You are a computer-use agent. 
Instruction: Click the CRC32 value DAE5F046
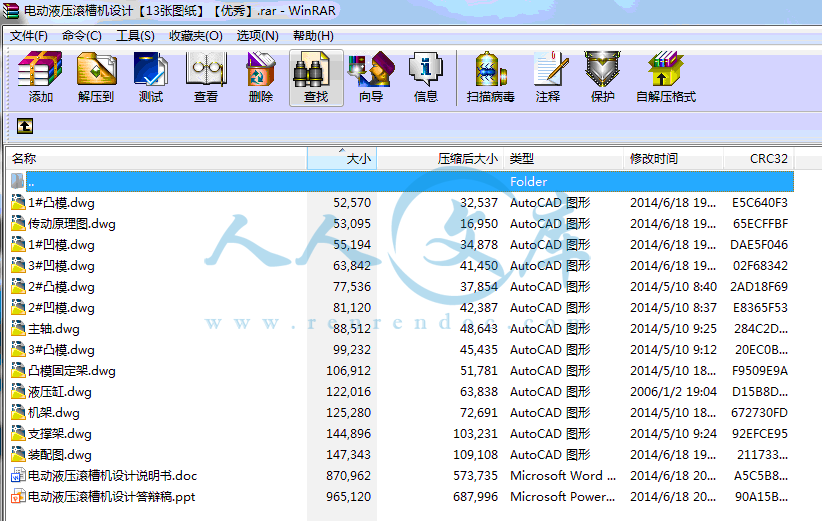(x=759, y=245)
